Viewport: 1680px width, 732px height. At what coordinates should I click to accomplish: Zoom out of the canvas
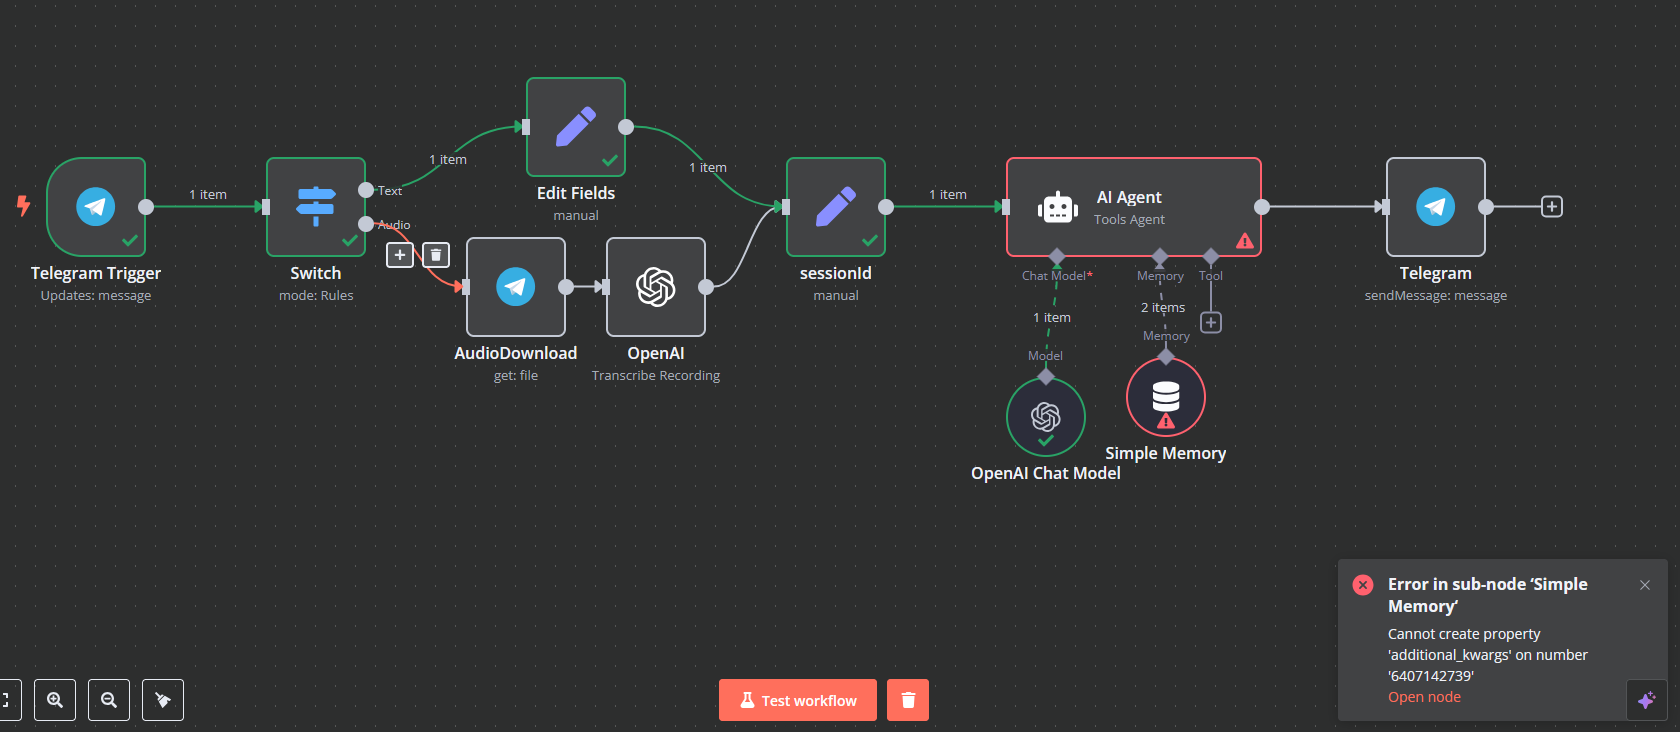click(109, 700)
